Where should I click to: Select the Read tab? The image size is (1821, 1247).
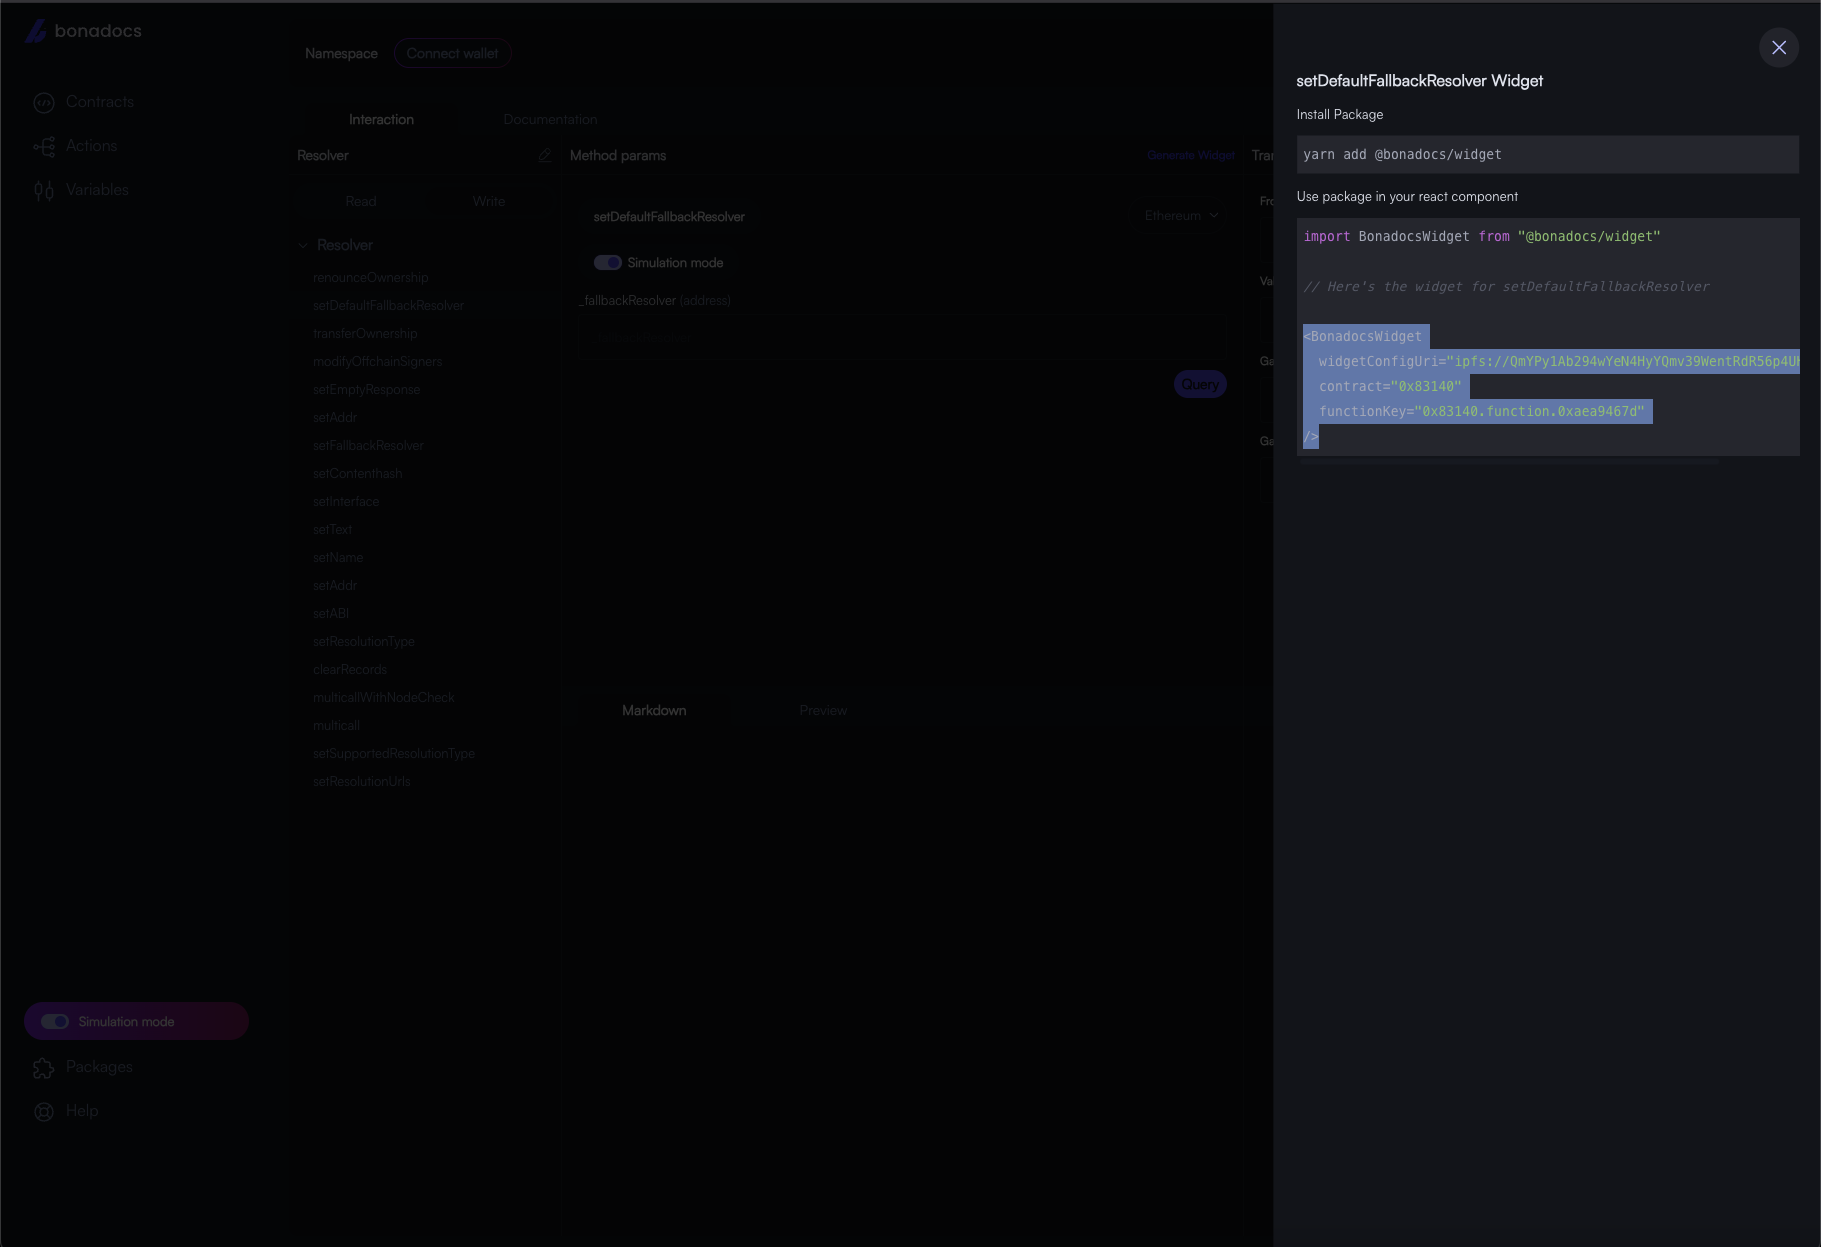point(361,201)
